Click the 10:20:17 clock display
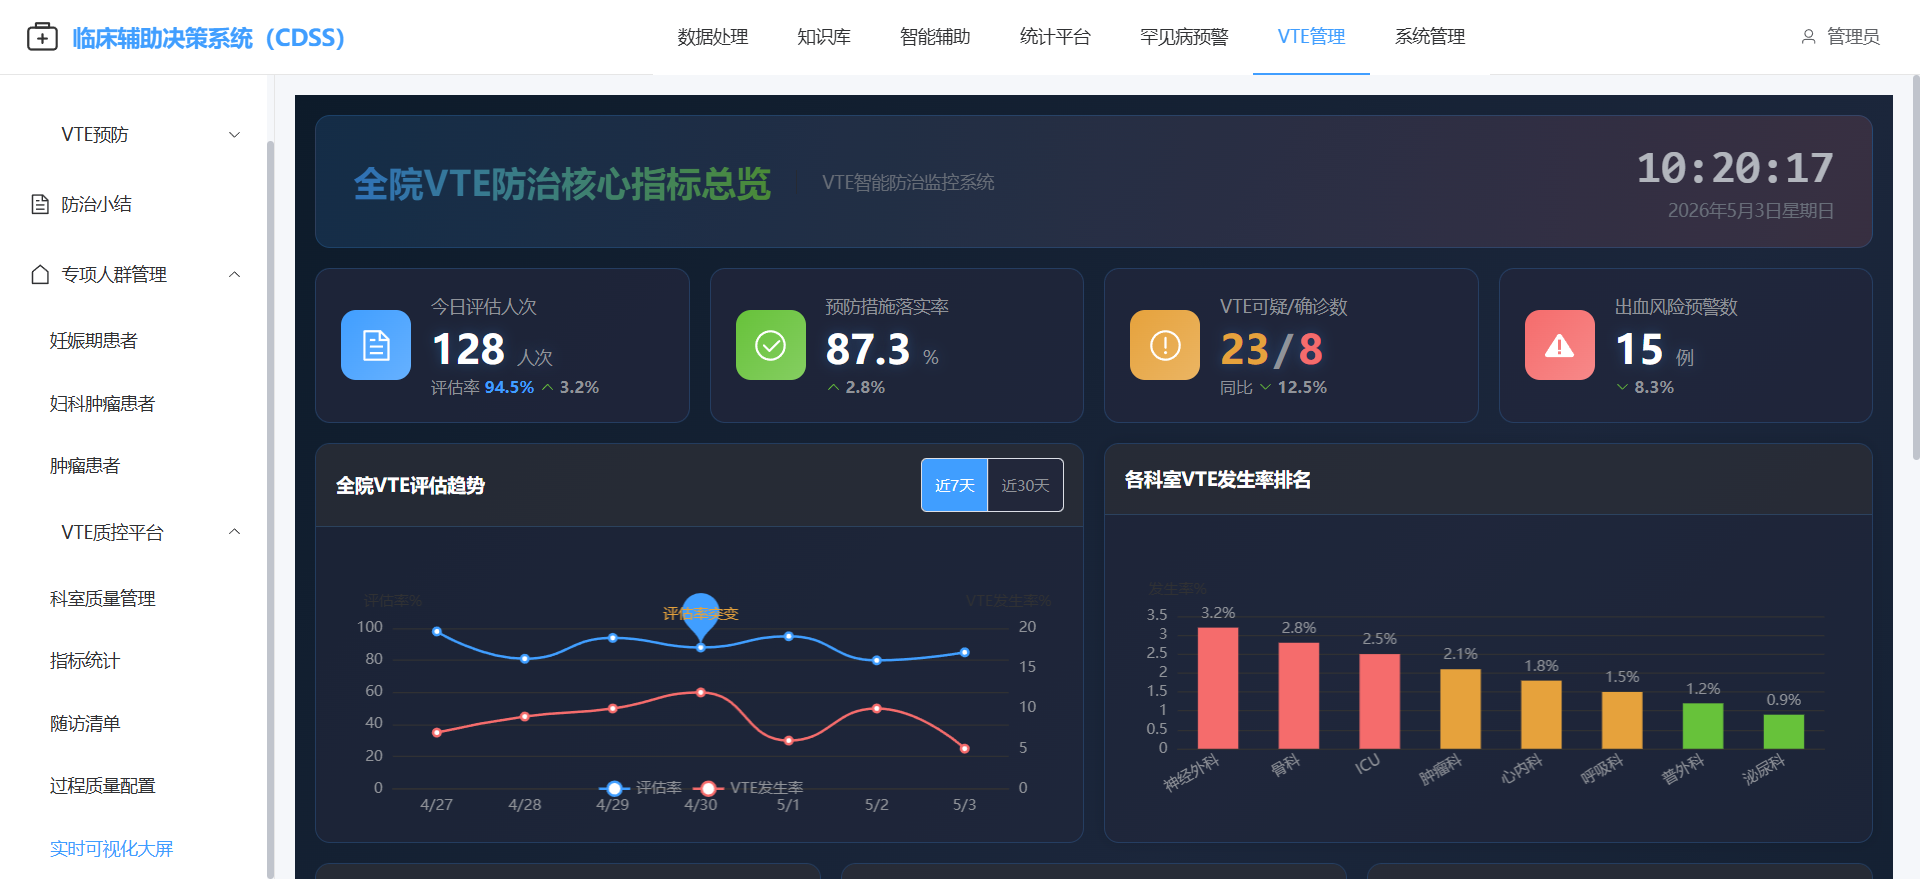Screen dimensions: 1920x879 [x=1735, y=168]
